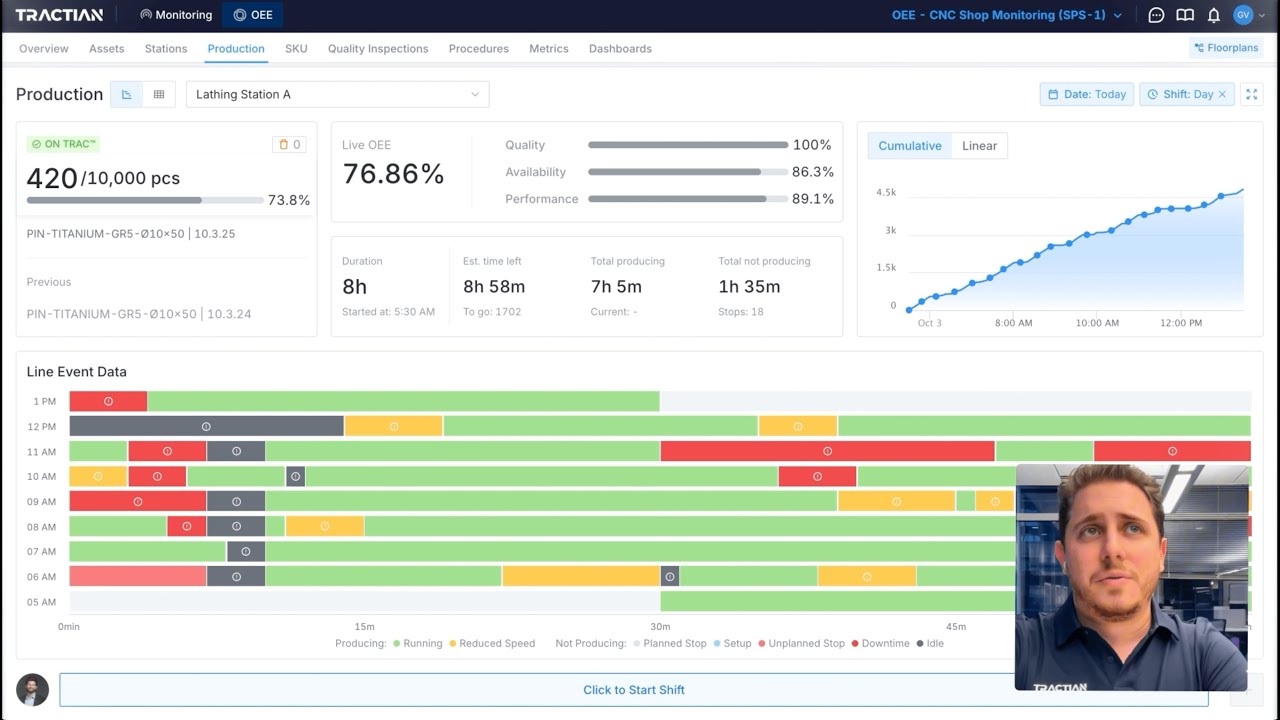1280x720 pixels.
Task: Toggle the Setup legend item
Action: [x=732, y=643]
